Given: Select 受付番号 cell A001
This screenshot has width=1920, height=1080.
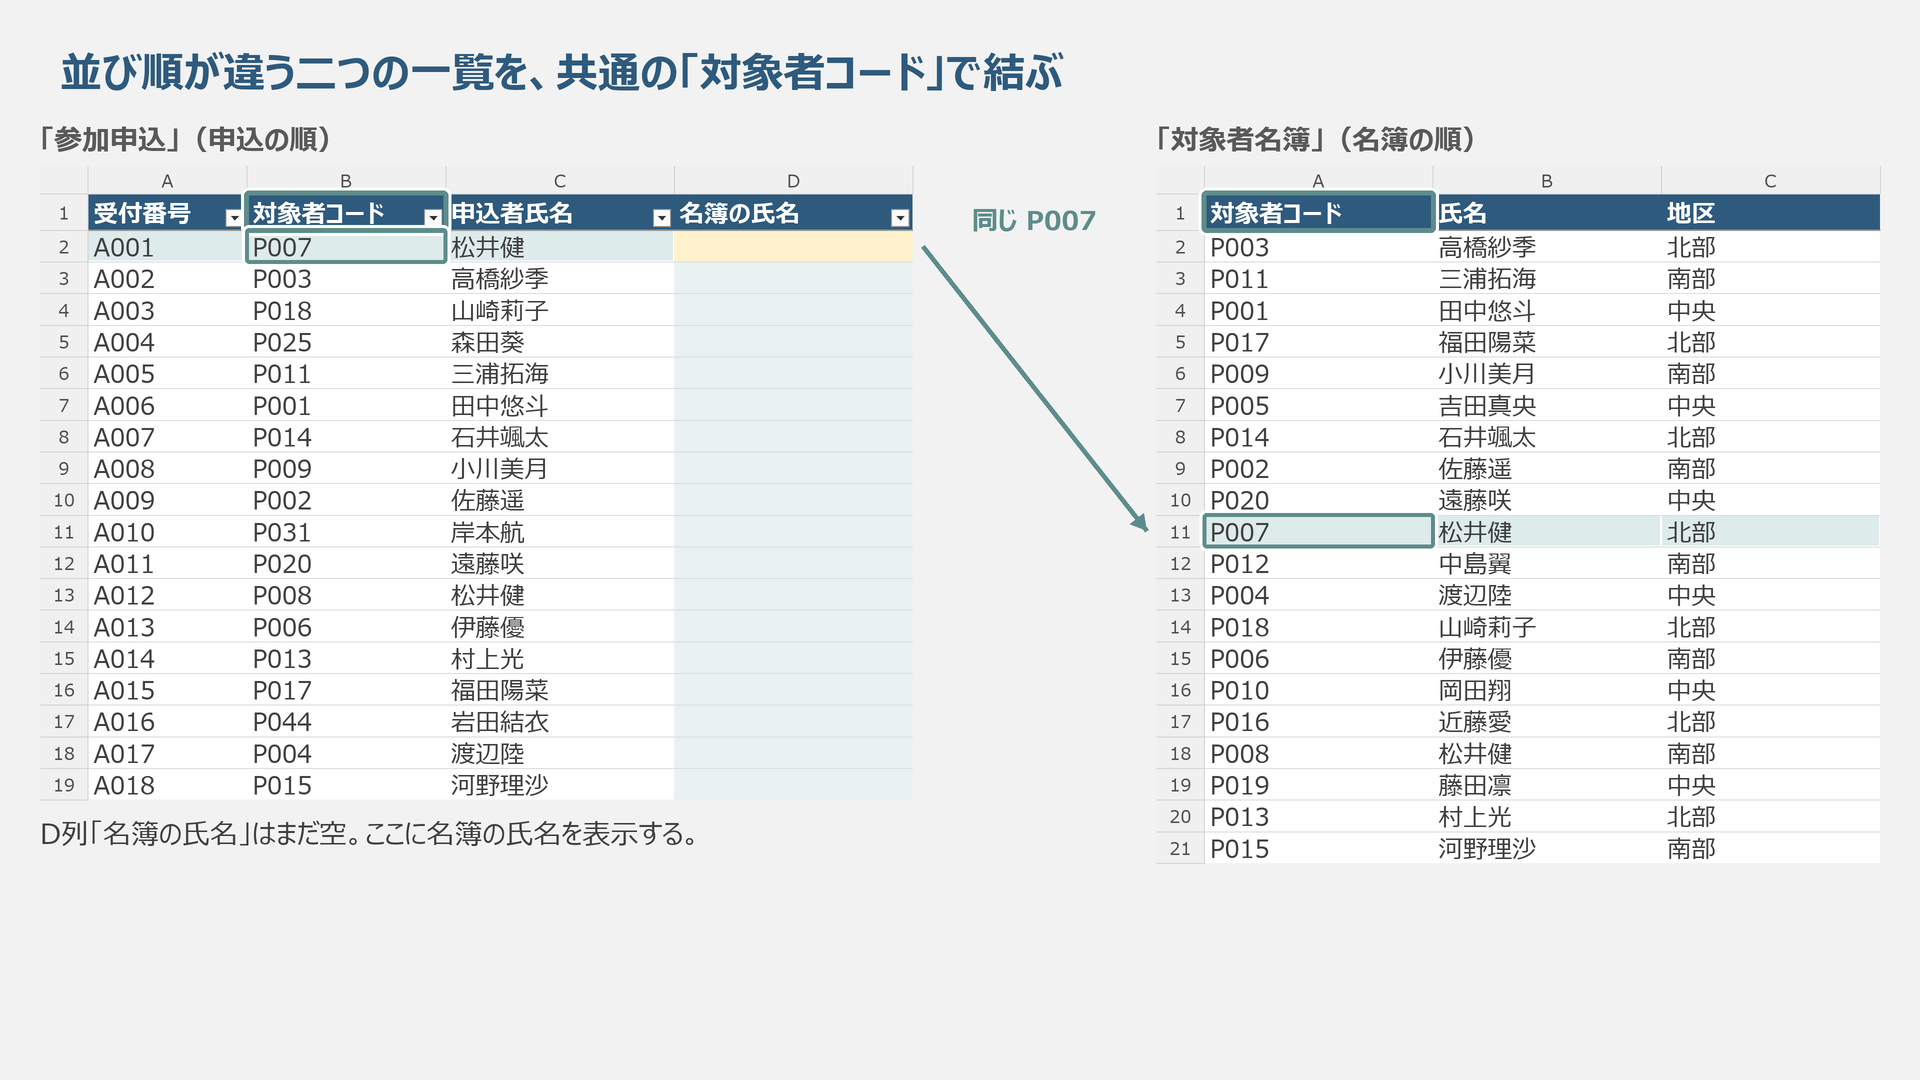Looking at the screenshot, I should pos(167,247).
